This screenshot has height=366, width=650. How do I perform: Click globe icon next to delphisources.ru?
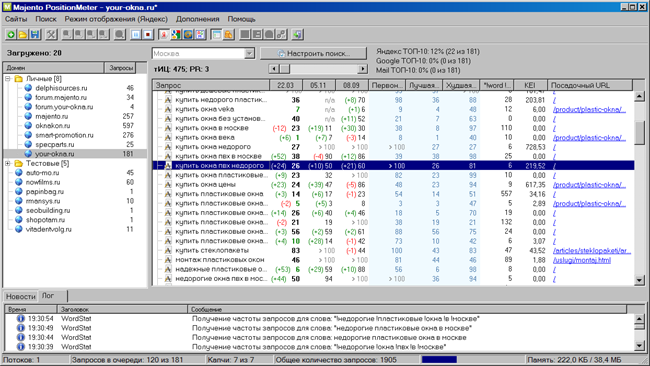28,88
